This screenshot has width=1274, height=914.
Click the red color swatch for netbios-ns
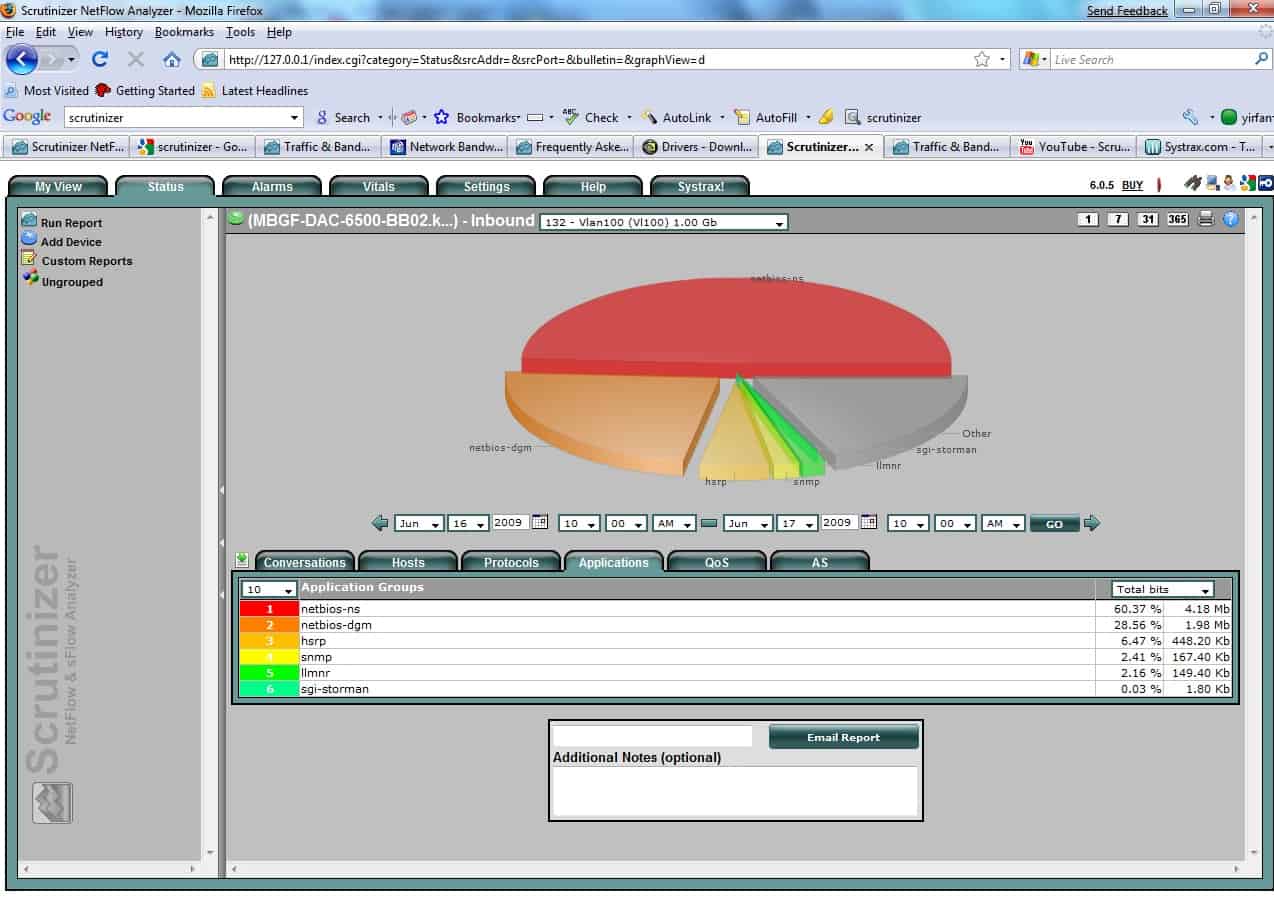point(266,609)
